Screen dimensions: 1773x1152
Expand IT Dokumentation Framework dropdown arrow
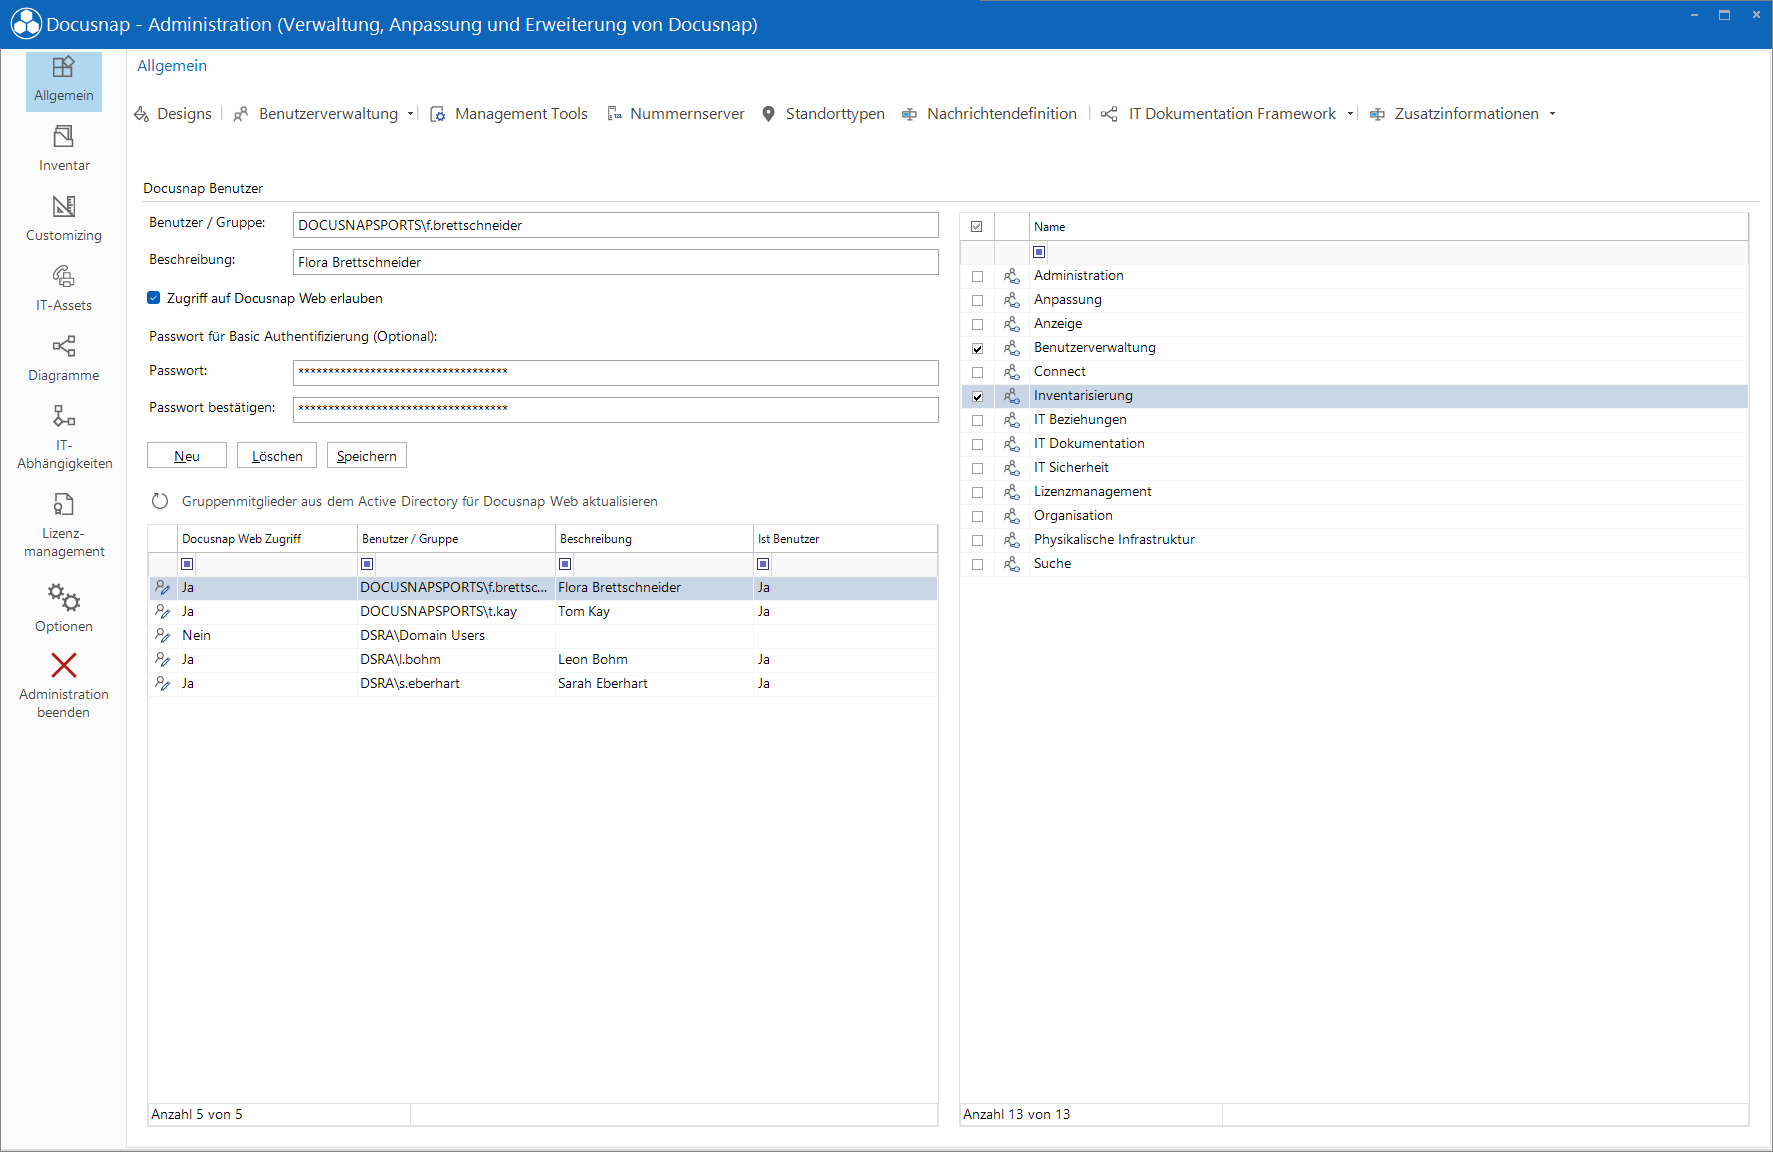(1350, 114)
